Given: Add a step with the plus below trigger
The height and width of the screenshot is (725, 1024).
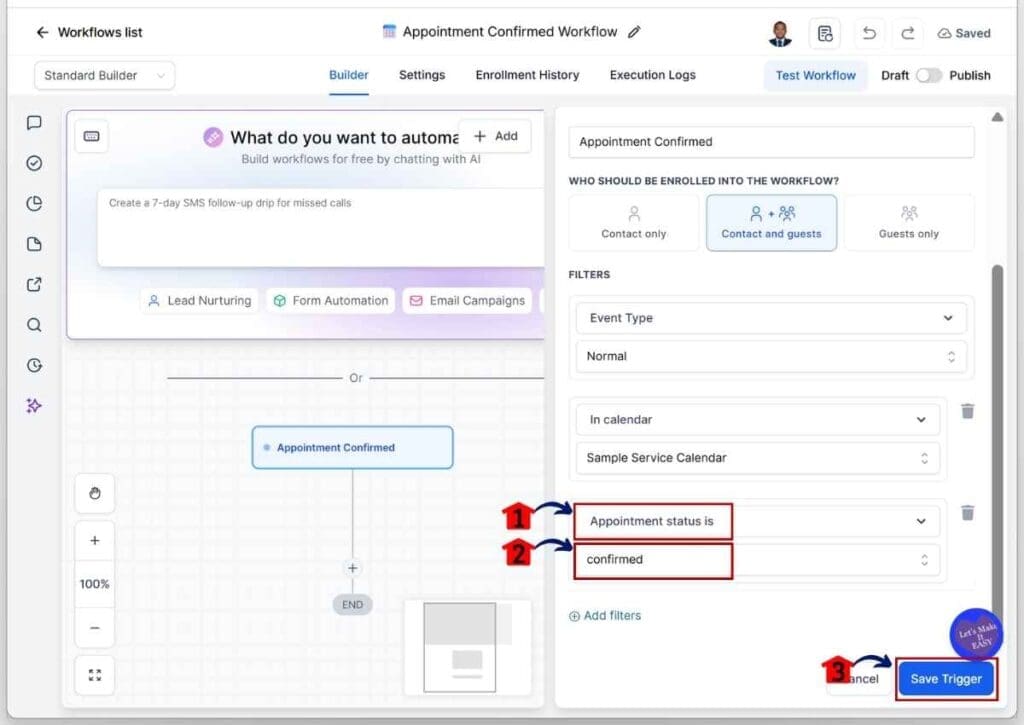Looking at the screenshot, I should coord(353,568).
